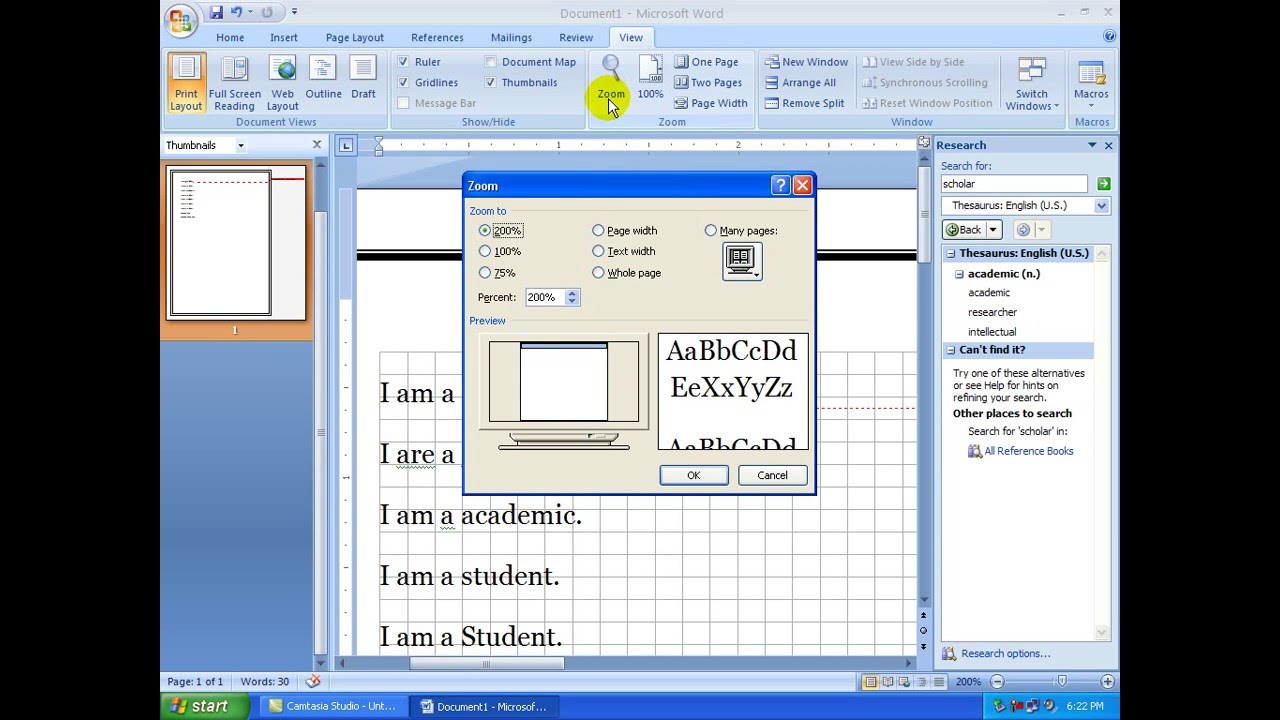Toggle the Gridlines checkbox
The image size is (1280, 720).
point(403,83)
